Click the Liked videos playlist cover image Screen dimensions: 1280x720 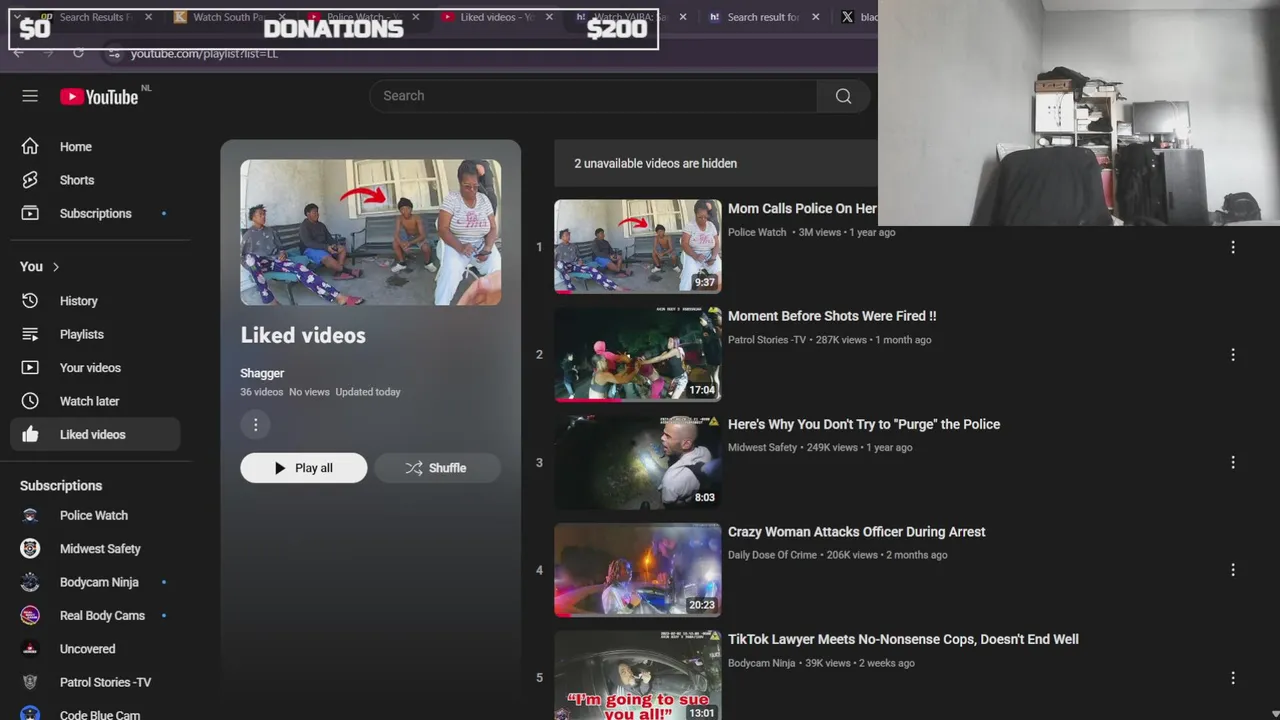(371, 233)
